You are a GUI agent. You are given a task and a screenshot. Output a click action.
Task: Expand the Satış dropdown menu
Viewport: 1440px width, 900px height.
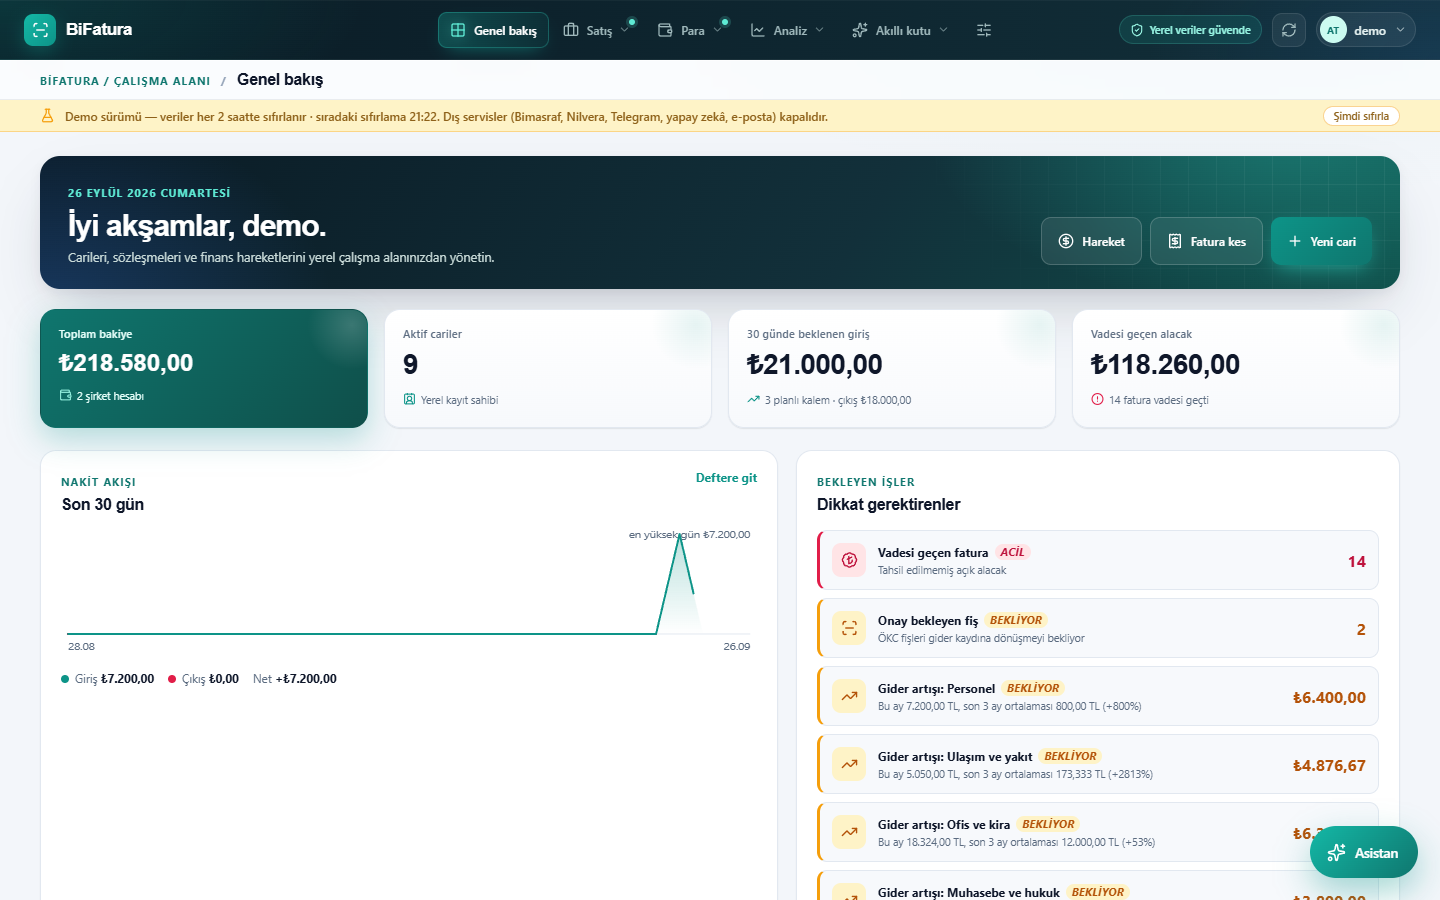(597, 30)
